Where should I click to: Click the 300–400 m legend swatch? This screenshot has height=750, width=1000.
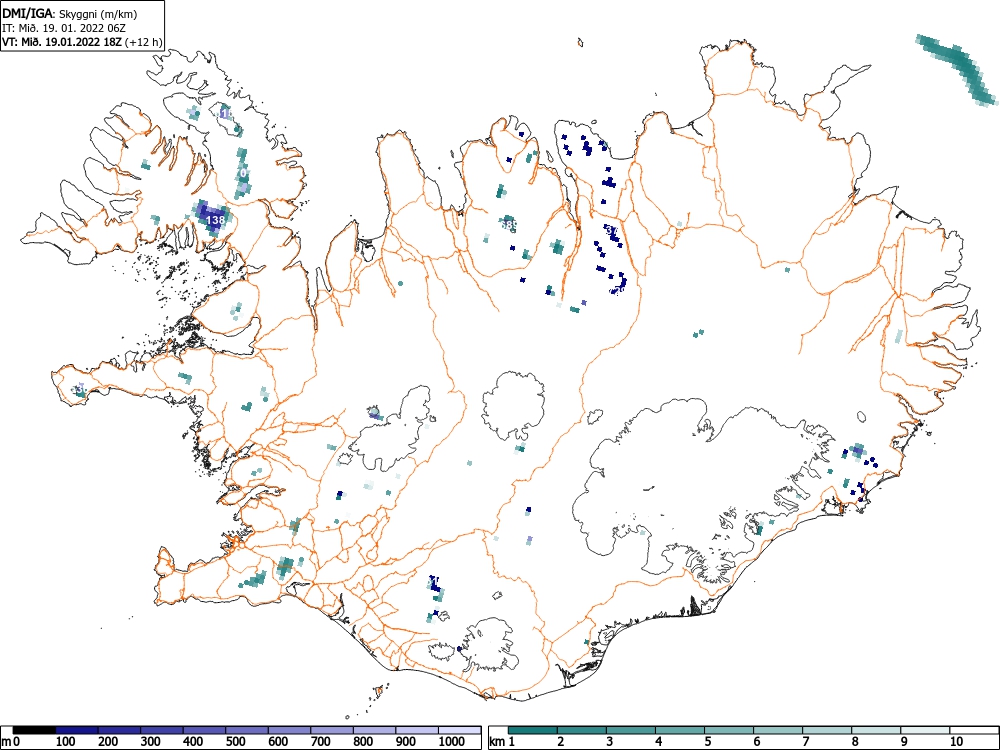click(x=162, y=730)
